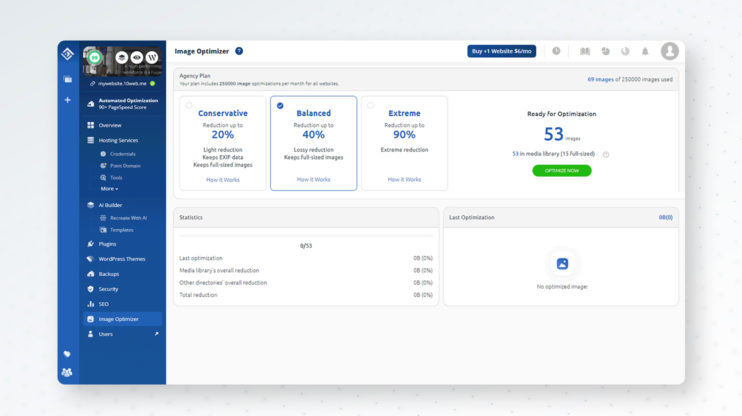Screen dimensions: 742x416
Task: Select the Conservative optimization mode radio
Action: click(x=189, y=106)
